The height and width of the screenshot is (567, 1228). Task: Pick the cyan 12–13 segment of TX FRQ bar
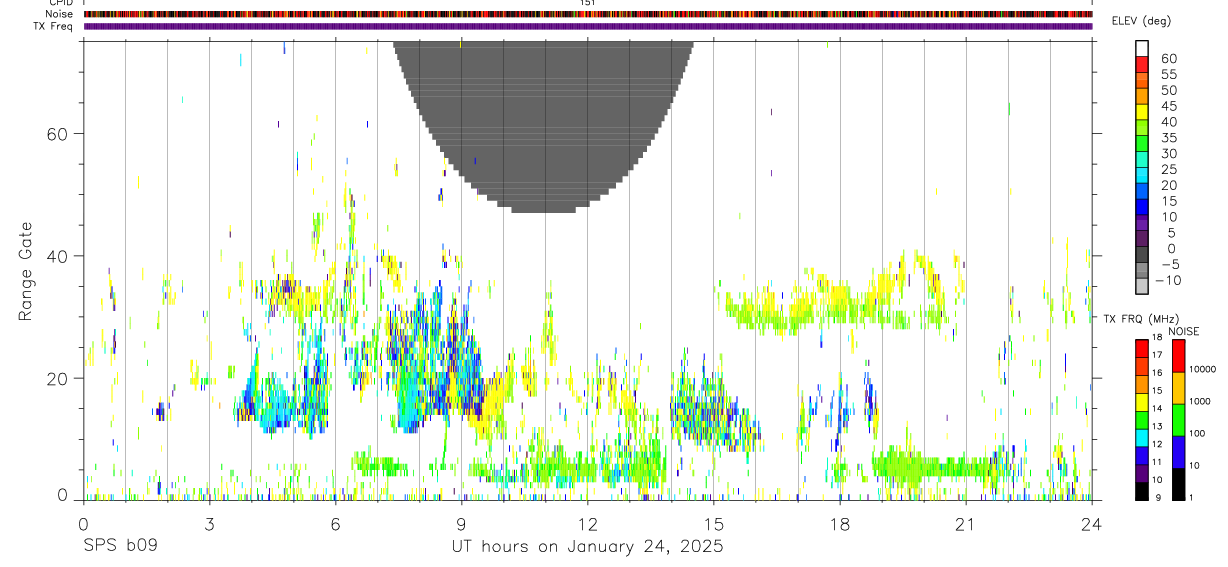pos(1142,437)
